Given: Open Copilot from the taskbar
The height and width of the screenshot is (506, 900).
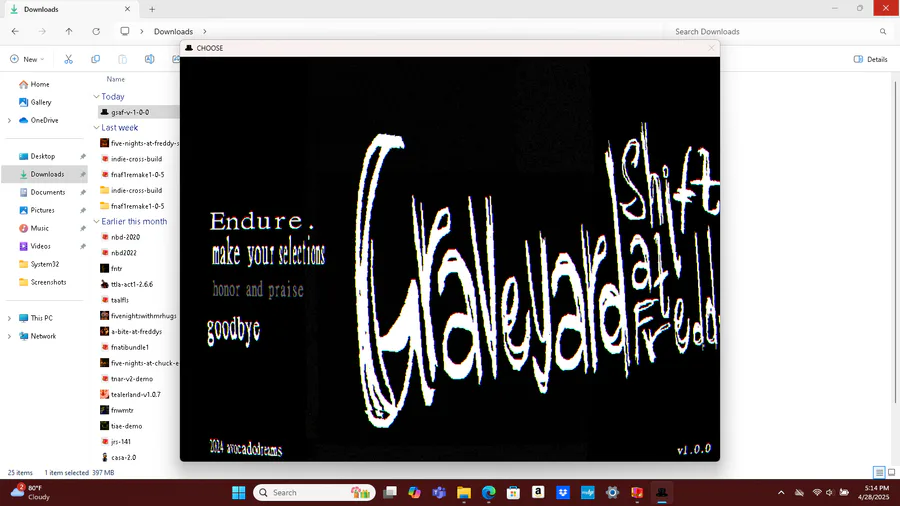Looking at the screenshot, I should pos(414,492).
